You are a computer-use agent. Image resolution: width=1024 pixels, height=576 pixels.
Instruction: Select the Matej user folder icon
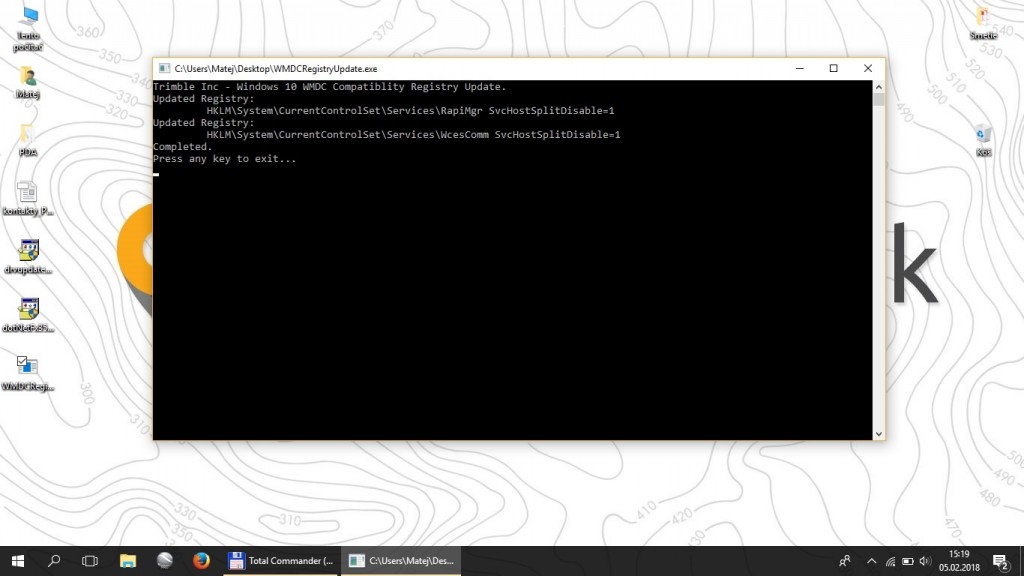[28, 82]
